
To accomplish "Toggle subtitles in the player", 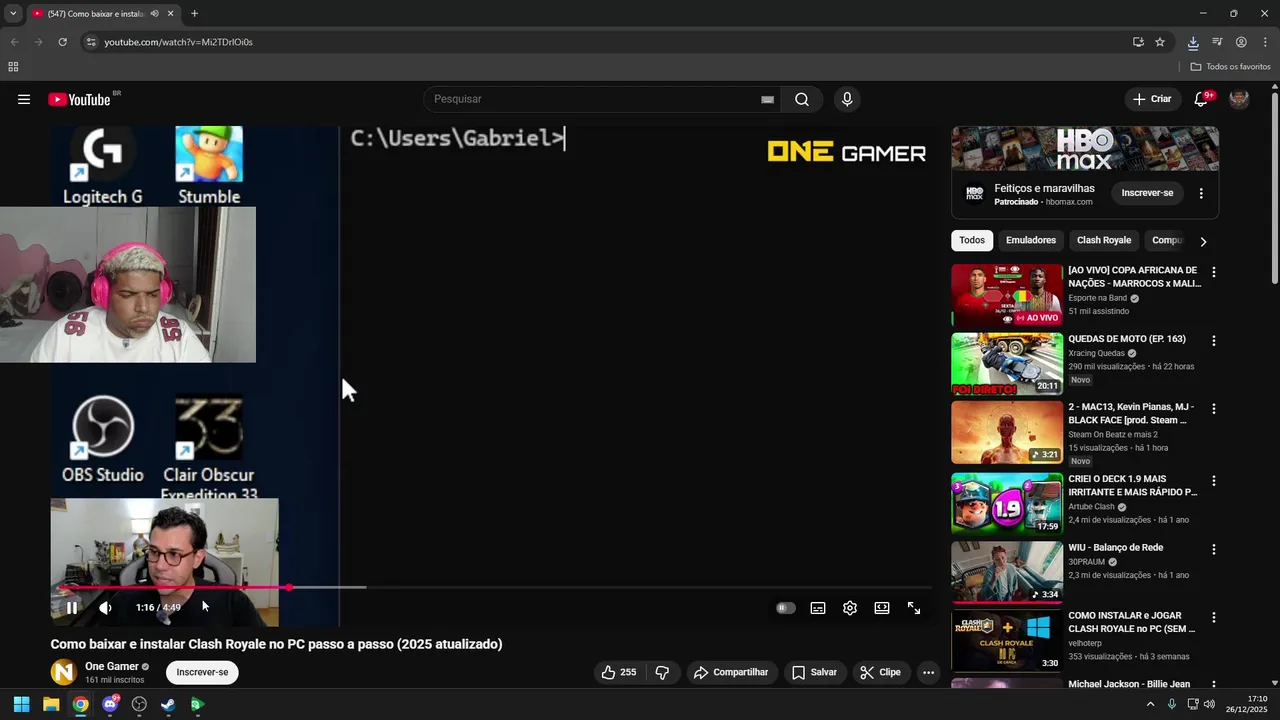I will [818, 607].
